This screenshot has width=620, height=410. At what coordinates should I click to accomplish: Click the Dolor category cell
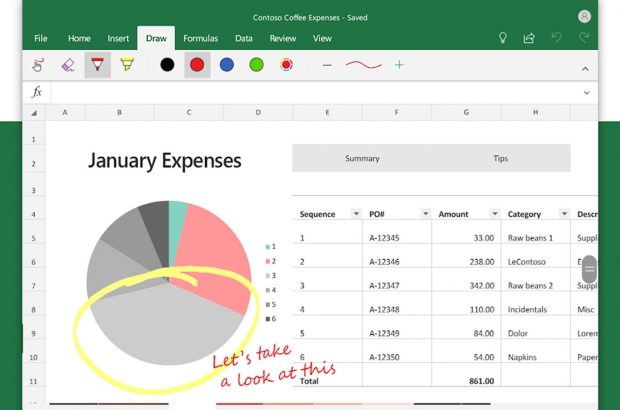518,333
